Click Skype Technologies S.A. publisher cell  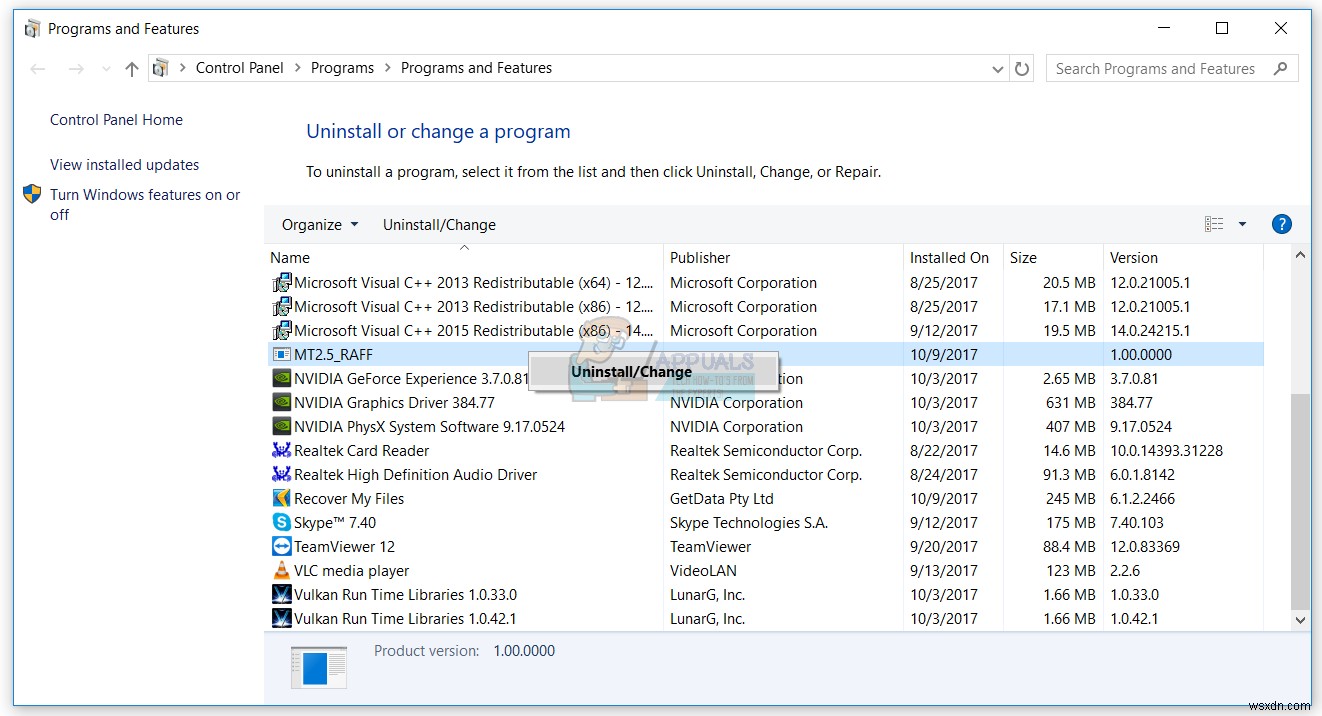click(x=749, y=523)
